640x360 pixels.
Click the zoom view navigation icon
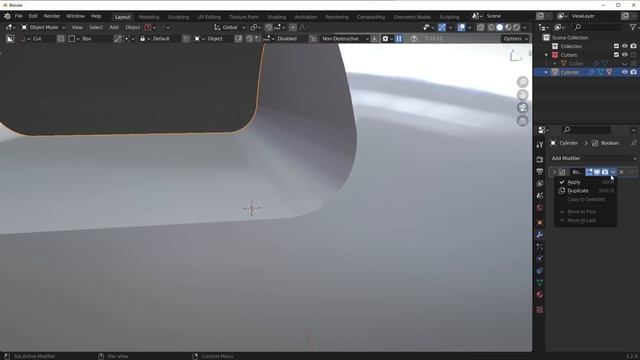point(522,82)
